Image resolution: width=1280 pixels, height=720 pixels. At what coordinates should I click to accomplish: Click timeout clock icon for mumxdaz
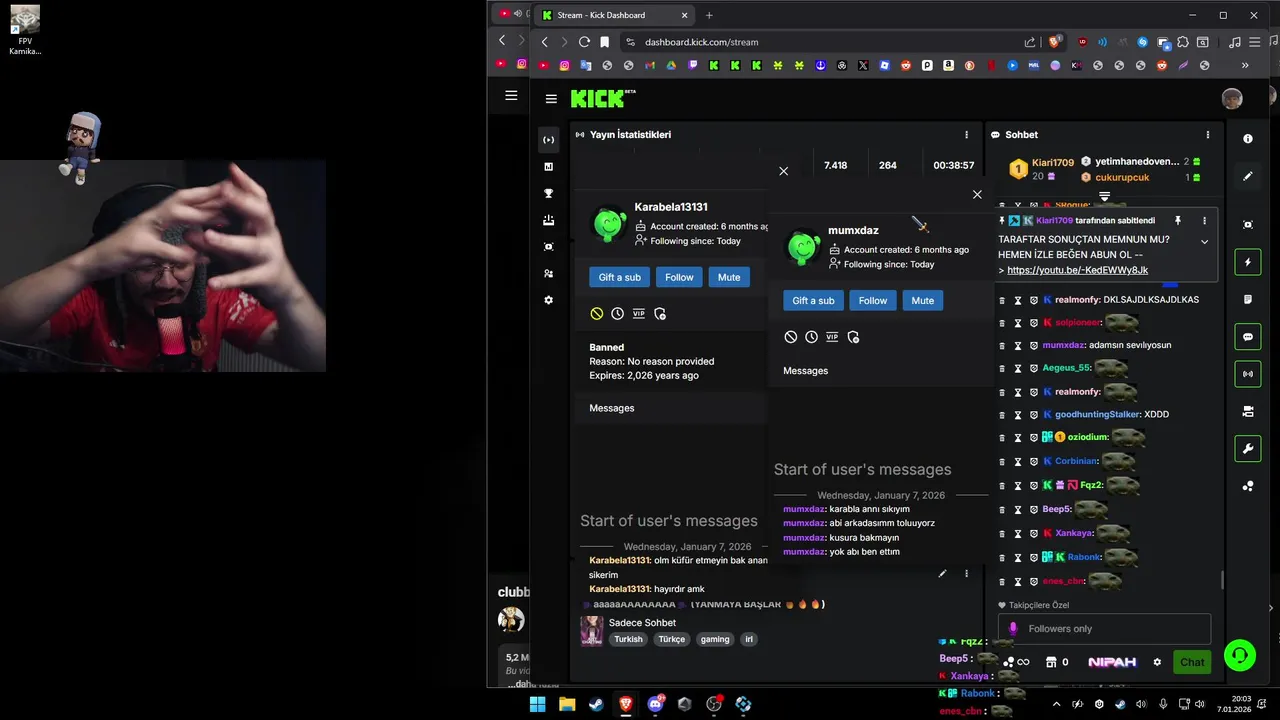point(811,337)
